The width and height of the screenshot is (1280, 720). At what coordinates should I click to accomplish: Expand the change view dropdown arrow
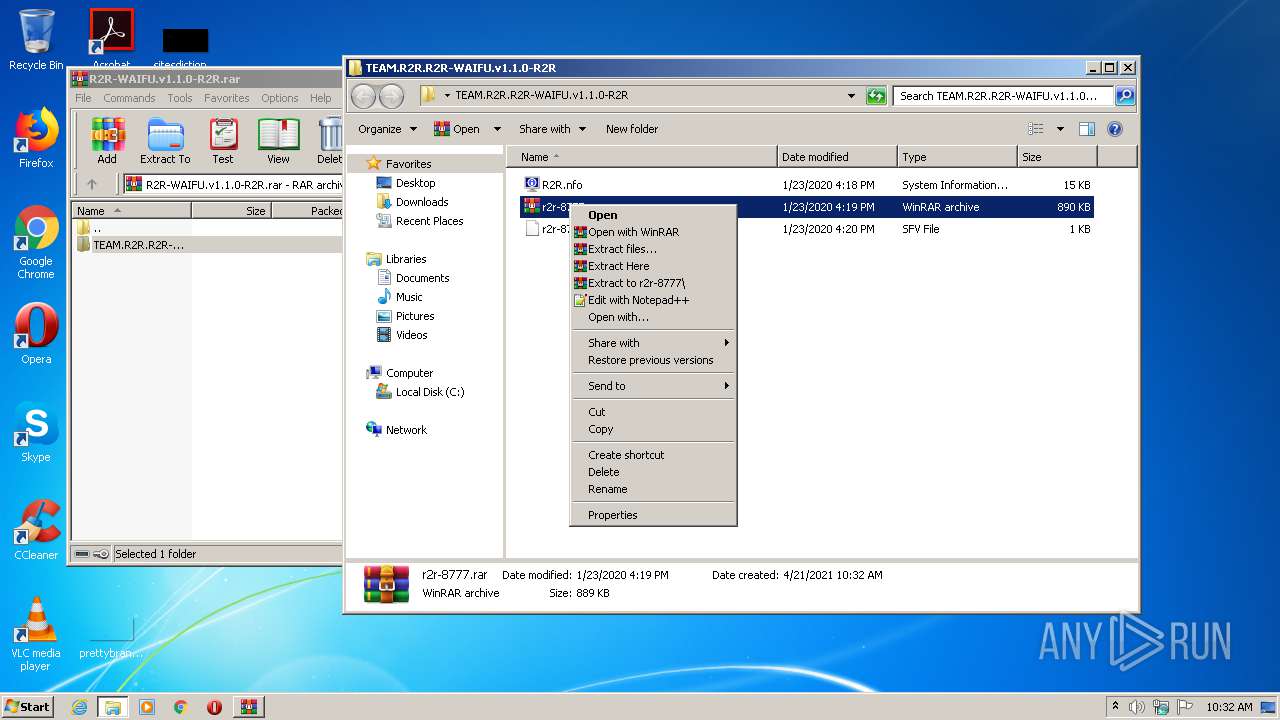click(x=1060, y=129)
